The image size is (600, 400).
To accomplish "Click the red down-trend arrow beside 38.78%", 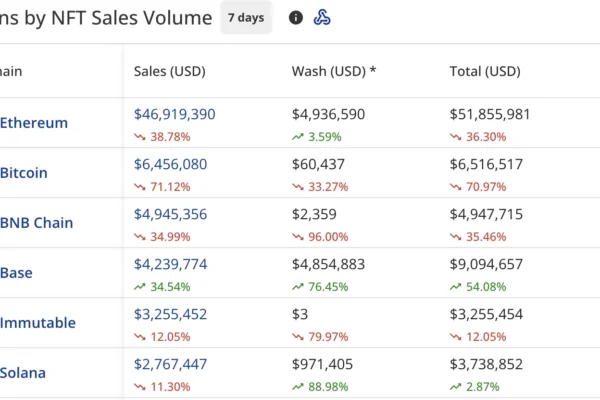I will click(x=140, y=137).
